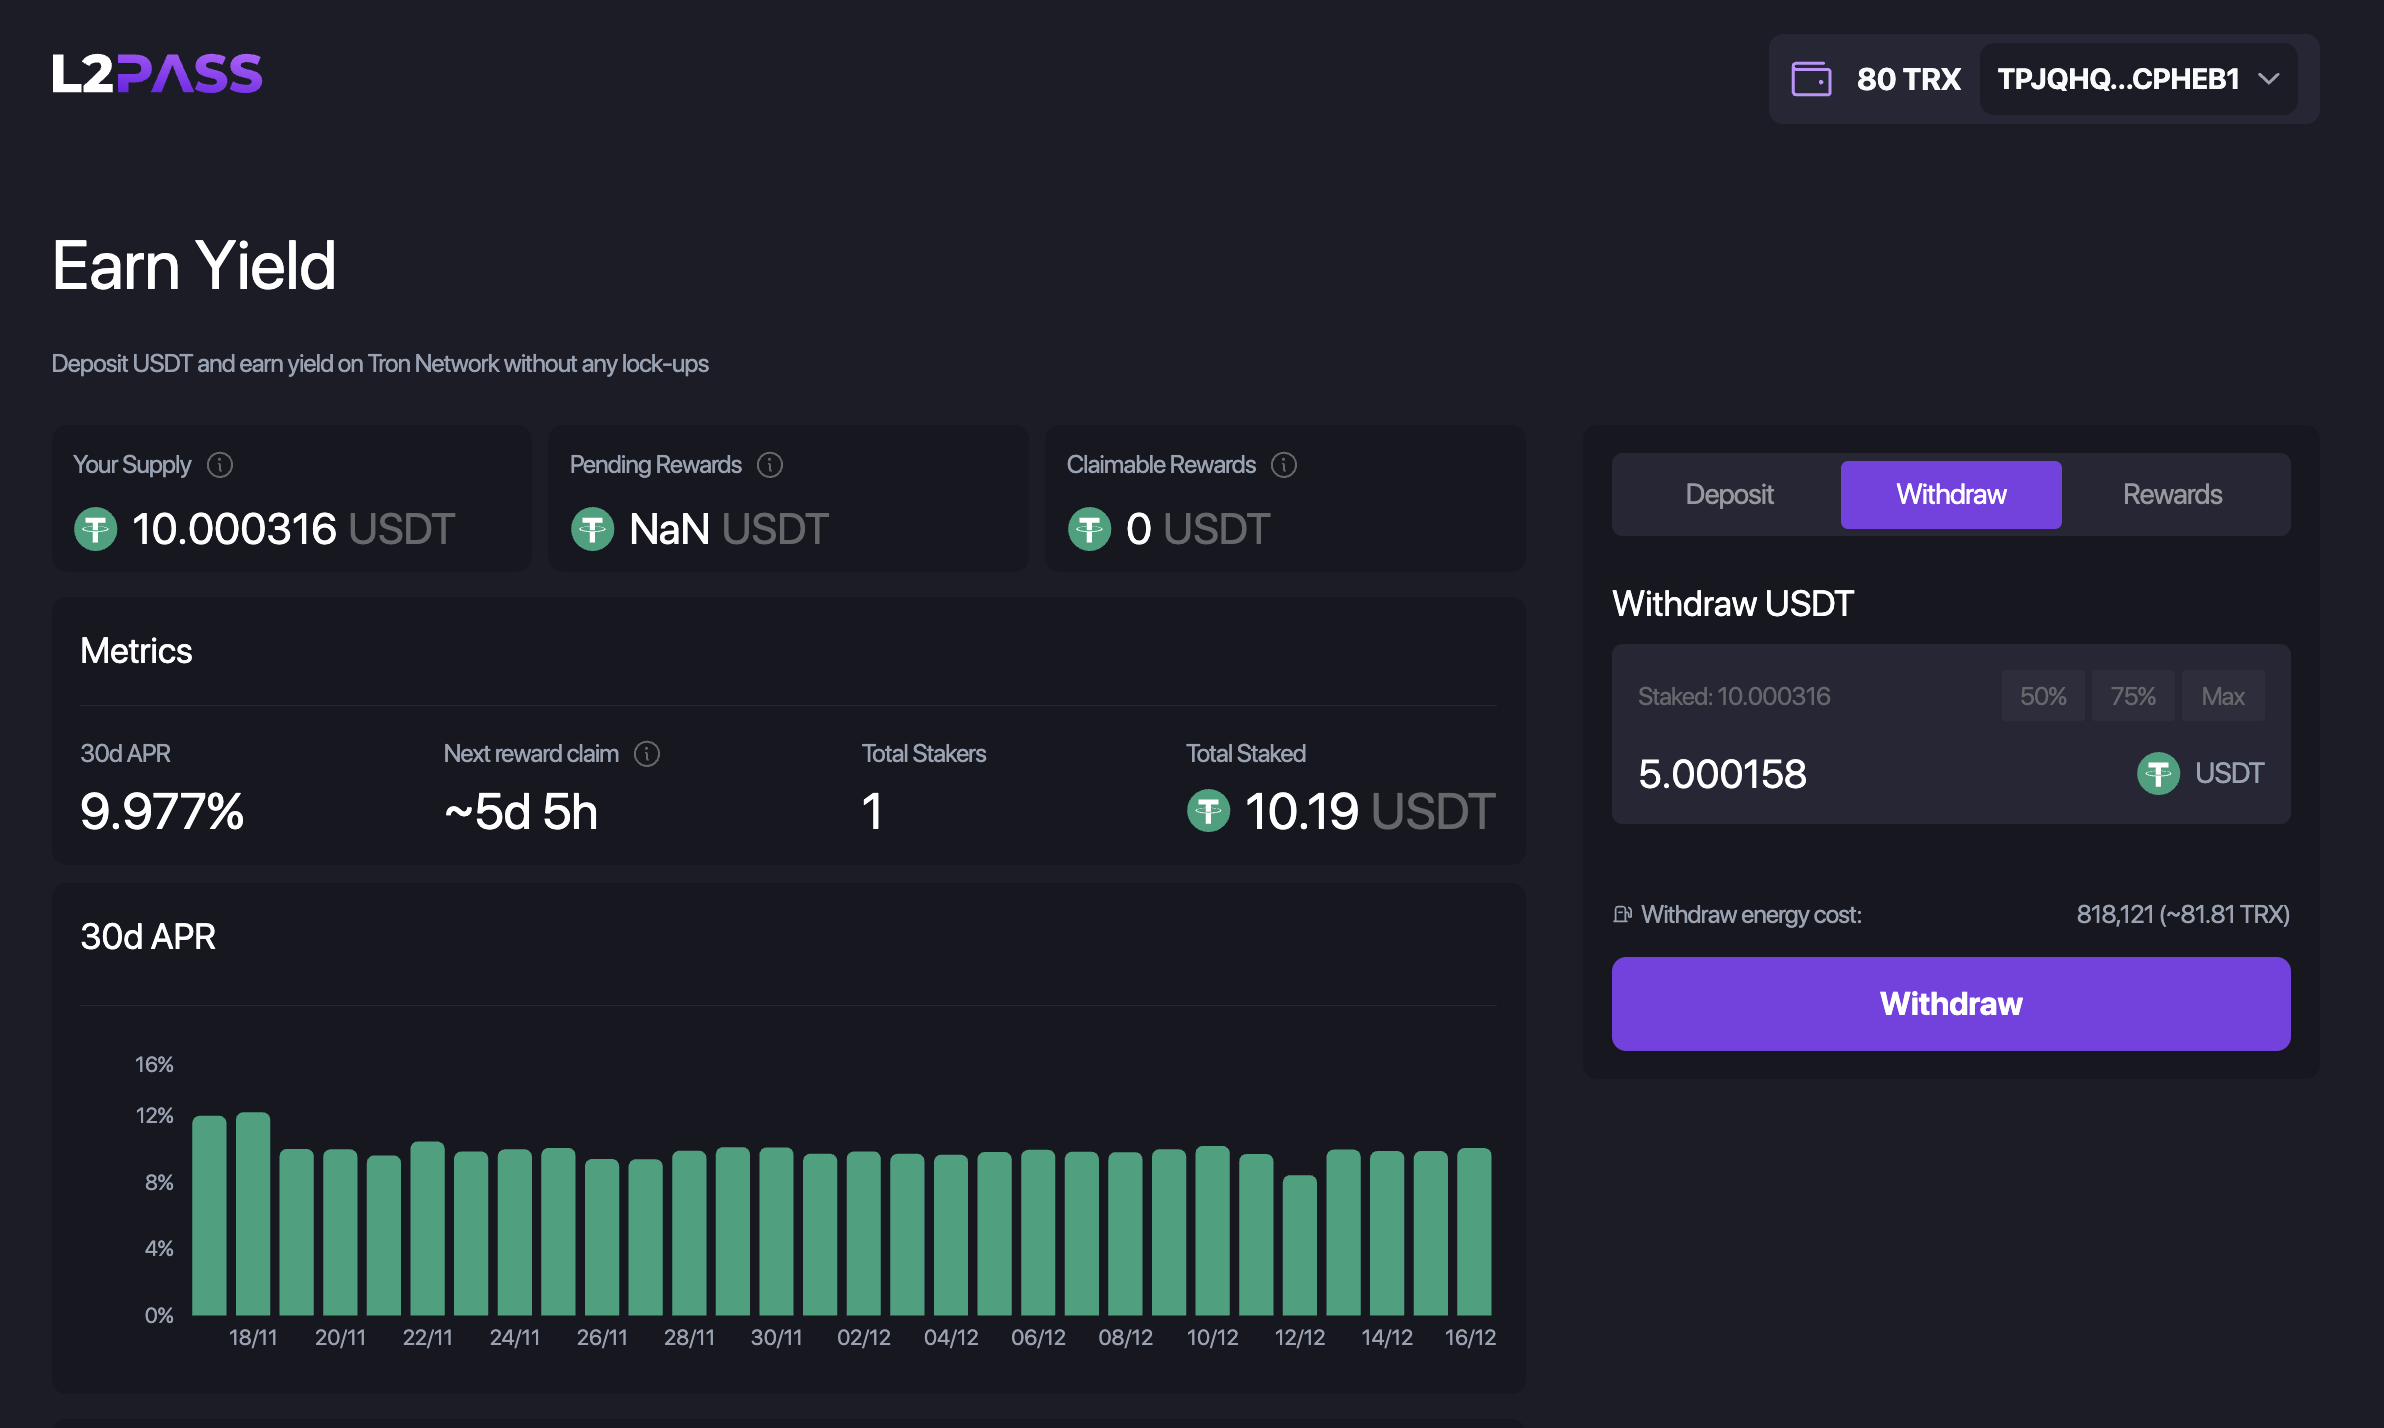This screenshot has width=2384, height=1428.
Task: Select the Max withdraw amount option
Action: pos(2222,695)
